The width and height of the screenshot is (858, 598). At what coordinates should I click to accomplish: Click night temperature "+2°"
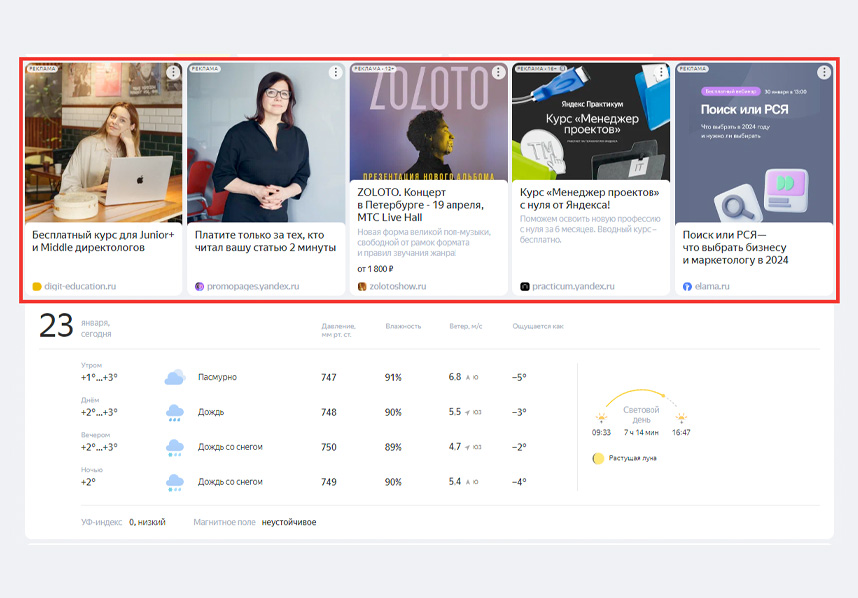pos(88,482)
